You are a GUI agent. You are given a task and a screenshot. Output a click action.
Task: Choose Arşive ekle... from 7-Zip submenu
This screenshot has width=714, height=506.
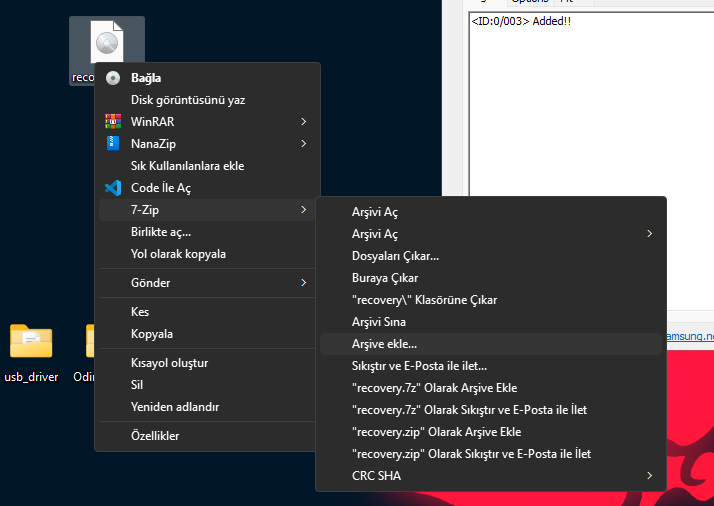[x=385, y=344]
